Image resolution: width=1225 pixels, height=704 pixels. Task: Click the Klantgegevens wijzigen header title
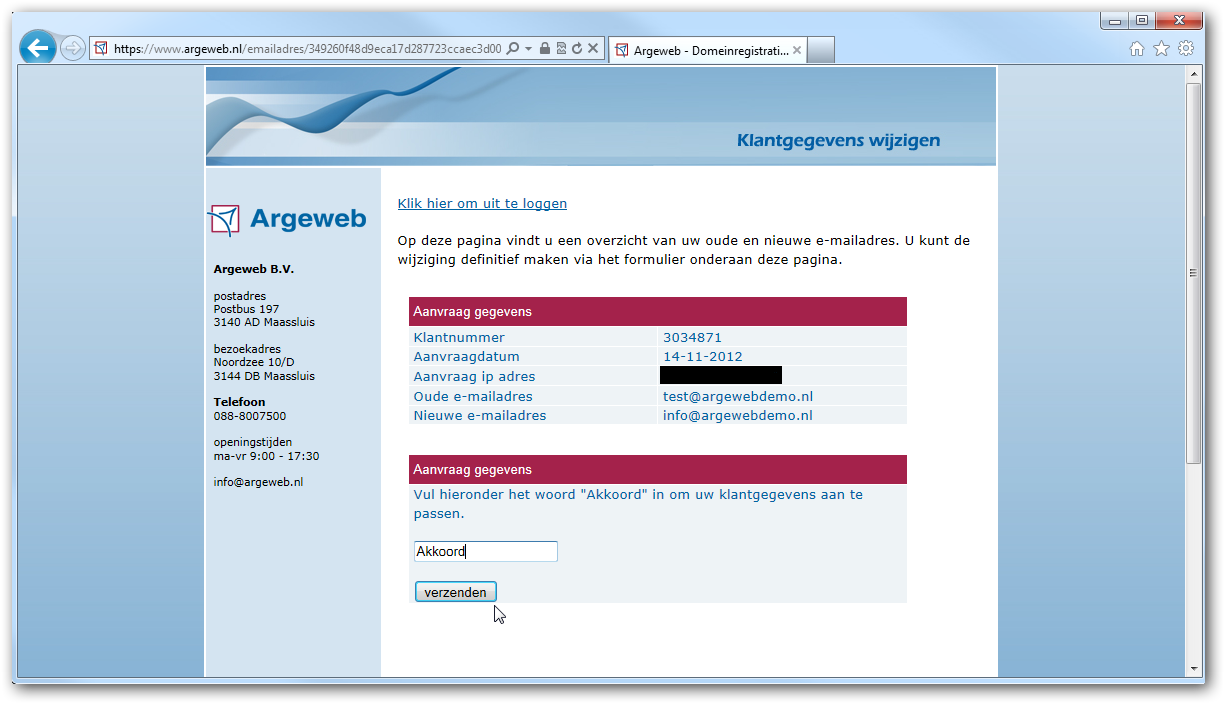(838, 141)
